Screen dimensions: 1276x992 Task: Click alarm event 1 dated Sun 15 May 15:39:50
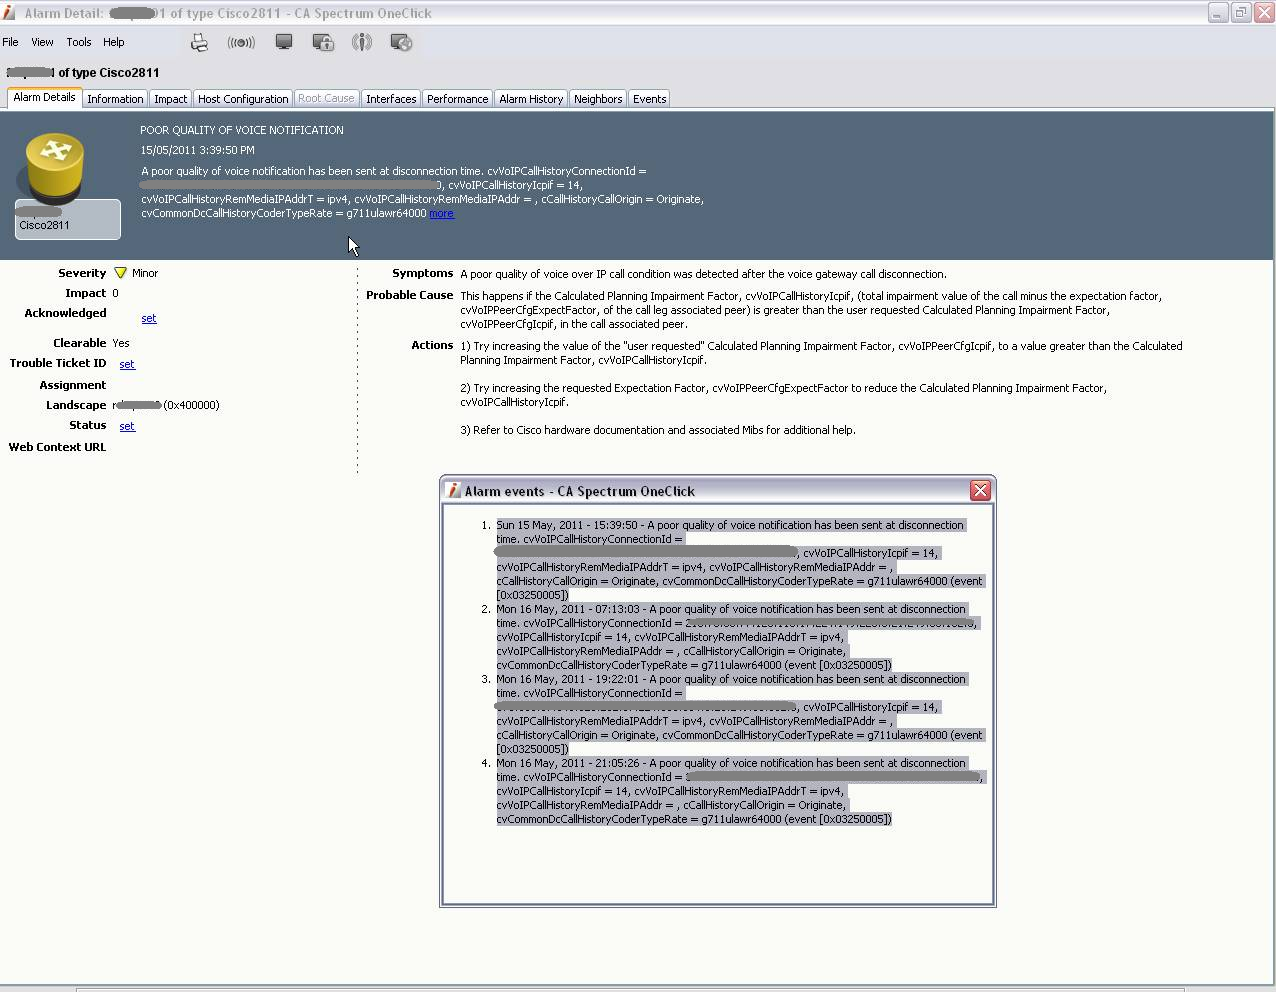point(740,560)
